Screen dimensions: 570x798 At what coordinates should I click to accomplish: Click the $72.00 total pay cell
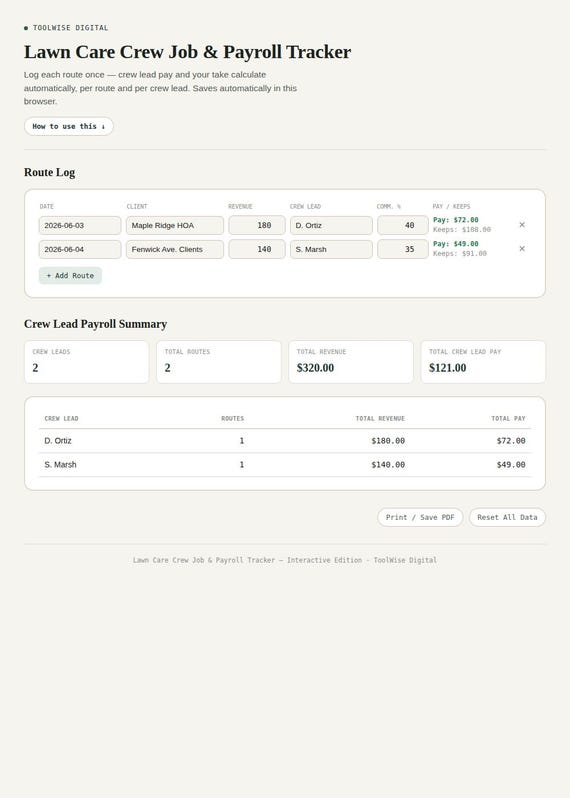tap(511, 441)
